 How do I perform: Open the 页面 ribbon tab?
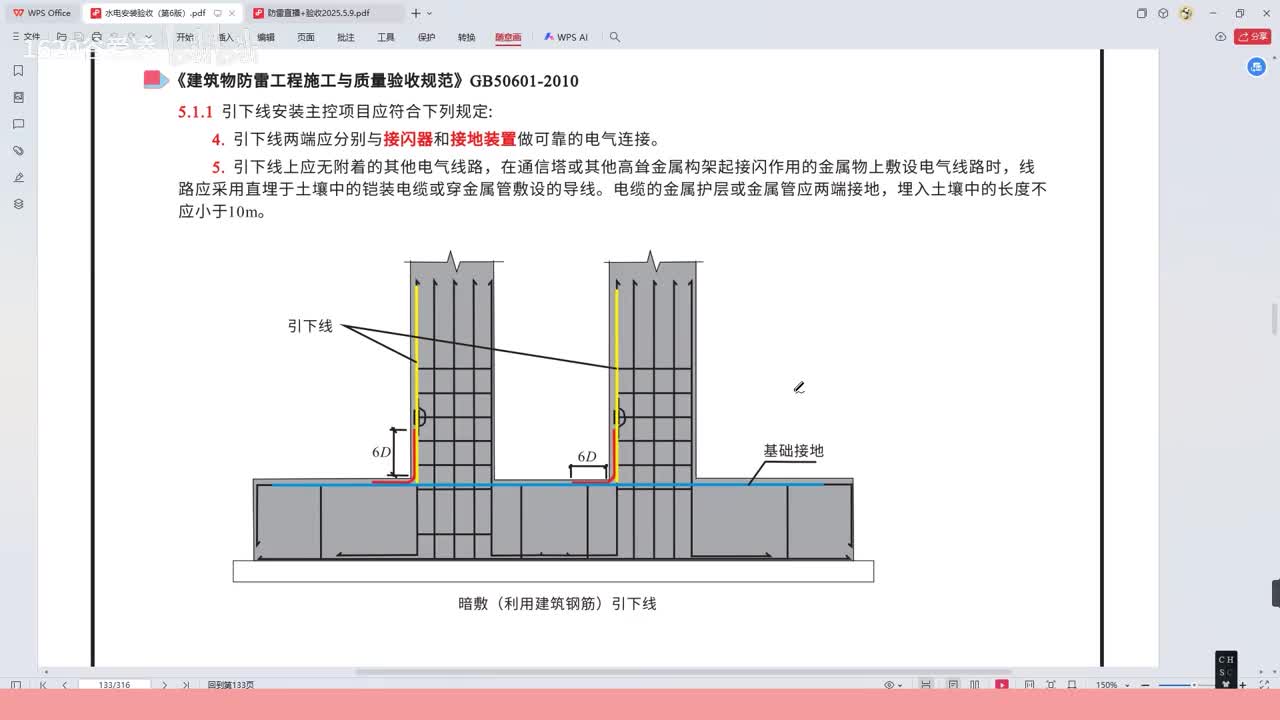pyautogui.click(x=306, y=37)
